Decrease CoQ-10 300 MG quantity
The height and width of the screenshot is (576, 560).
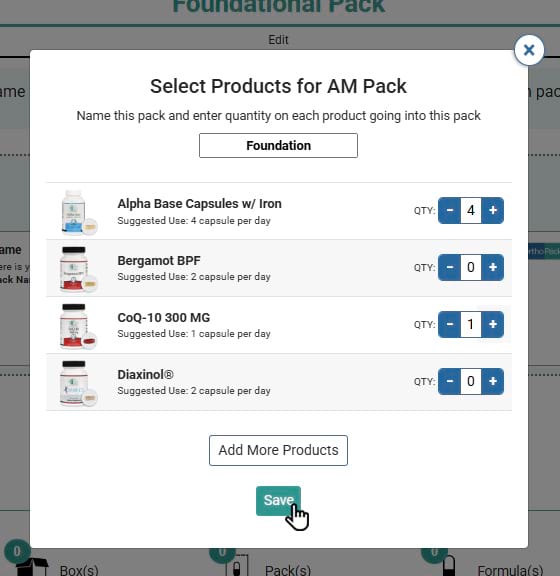point(449,324)
